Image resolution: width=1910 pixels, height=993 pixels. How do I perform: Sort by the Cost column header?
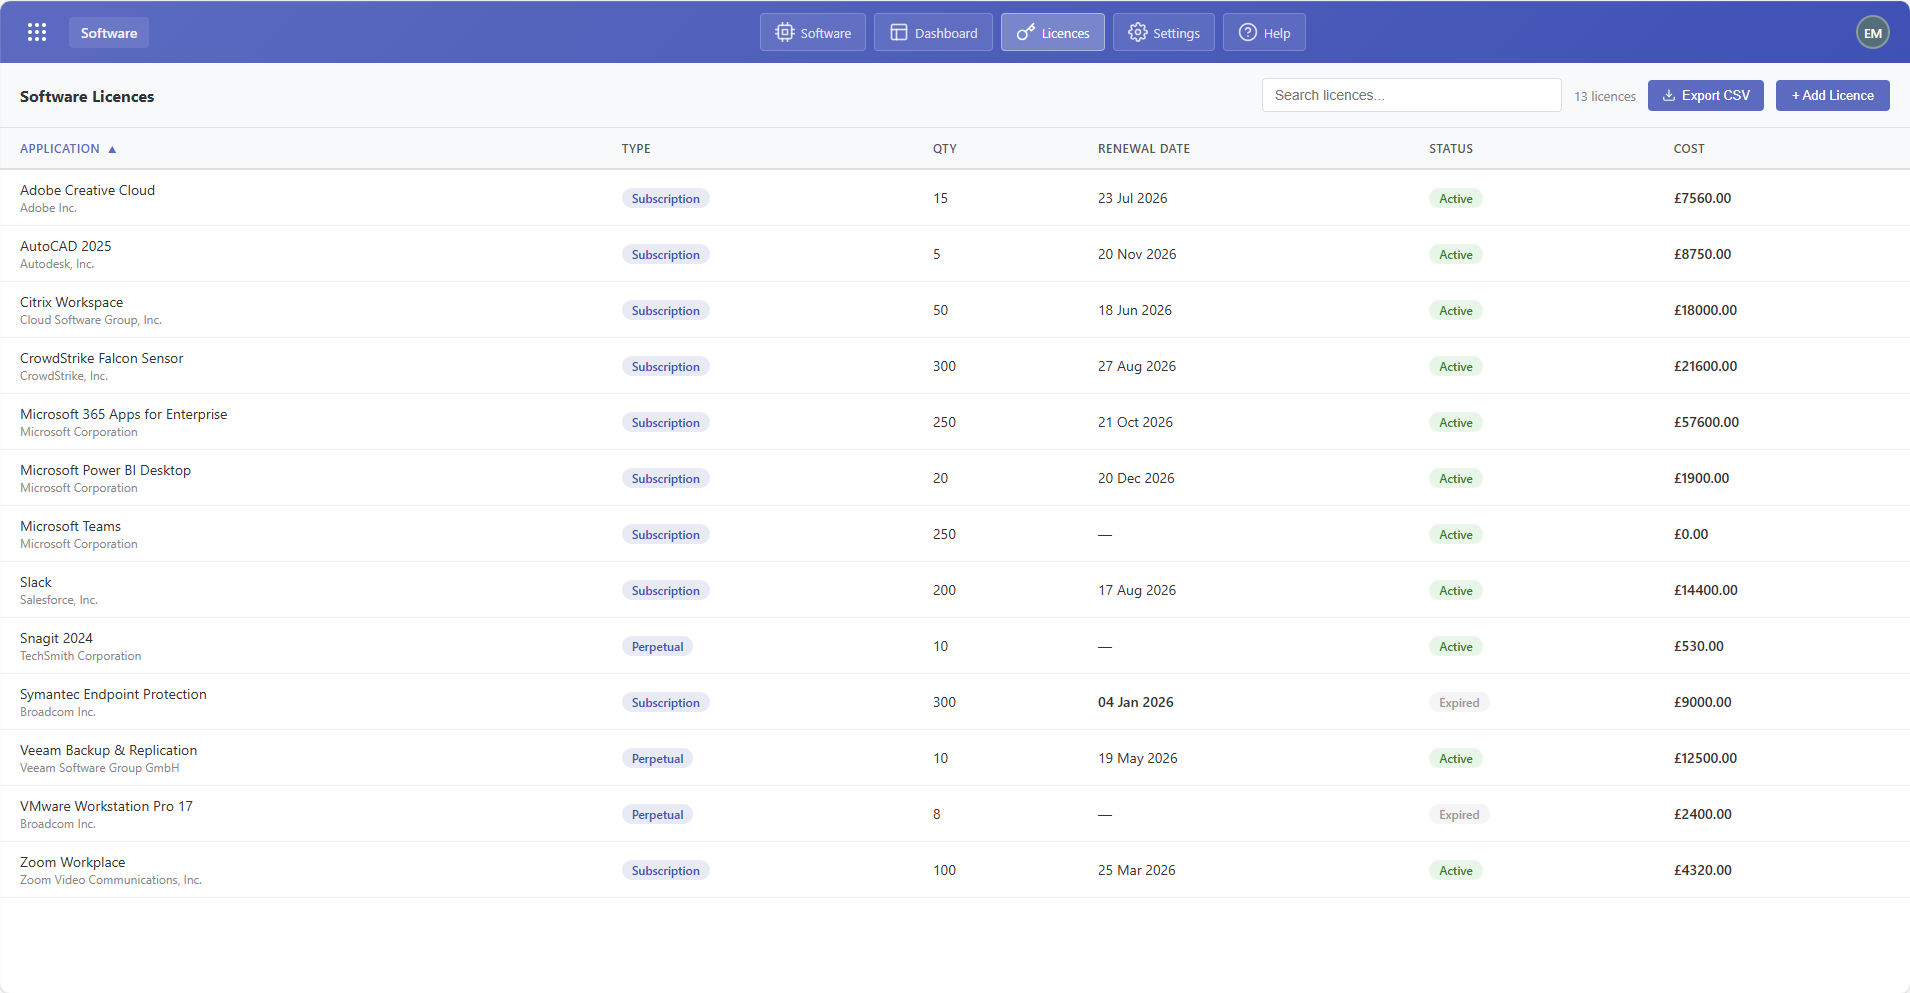[1689, 148]
